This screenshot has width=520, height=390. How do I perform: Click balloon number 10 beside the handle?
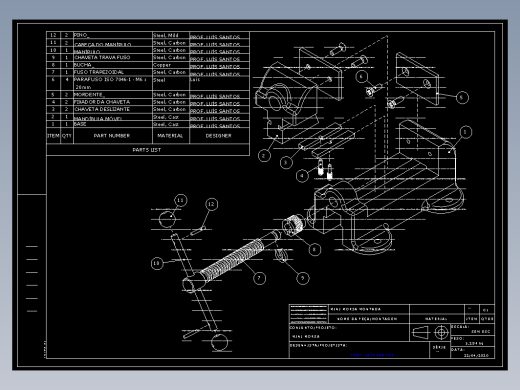(157, 264)
